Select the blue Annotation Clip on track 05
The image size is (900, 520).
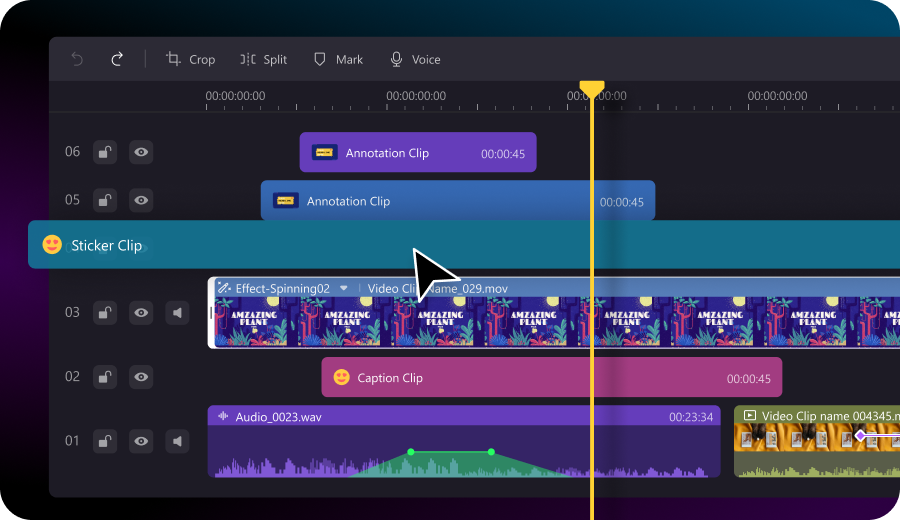click(x=457, y=201)
